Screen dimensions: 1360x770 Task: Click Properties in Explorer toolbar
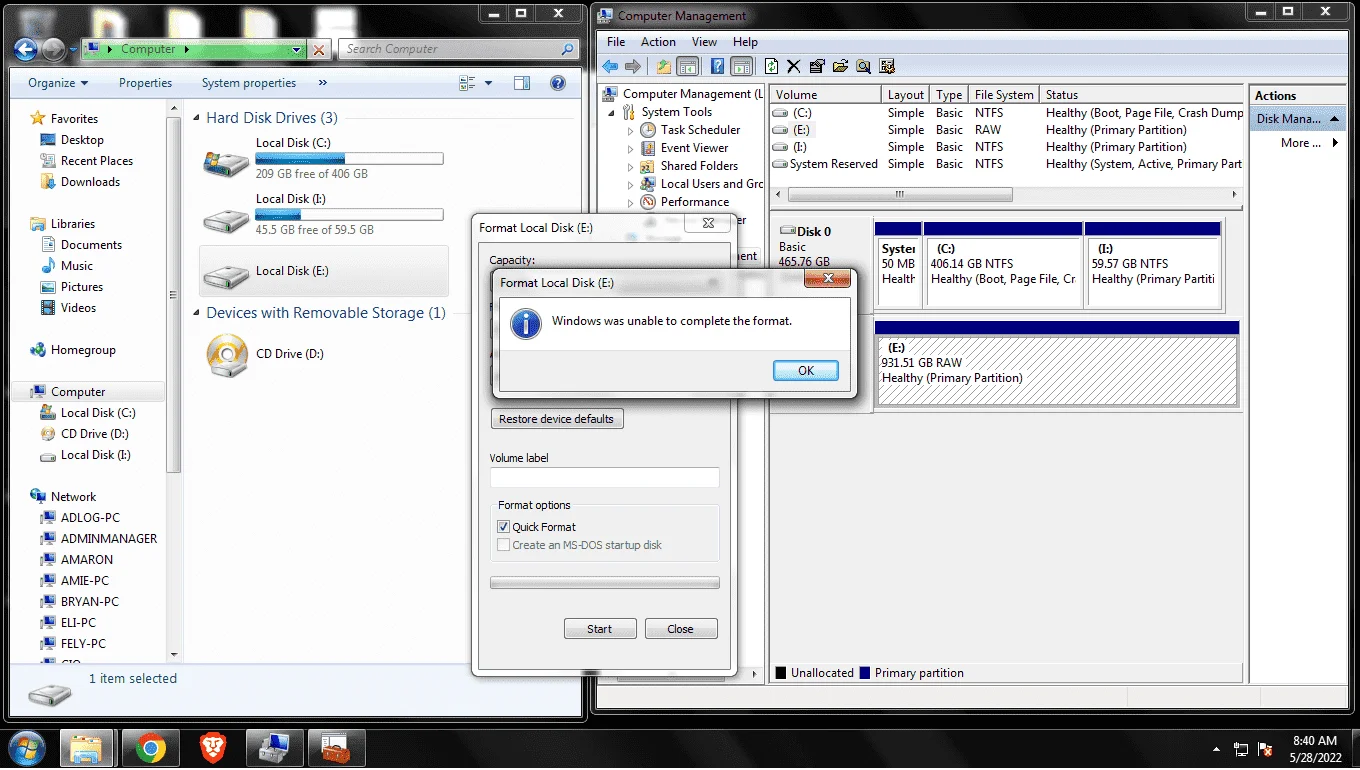145,83
